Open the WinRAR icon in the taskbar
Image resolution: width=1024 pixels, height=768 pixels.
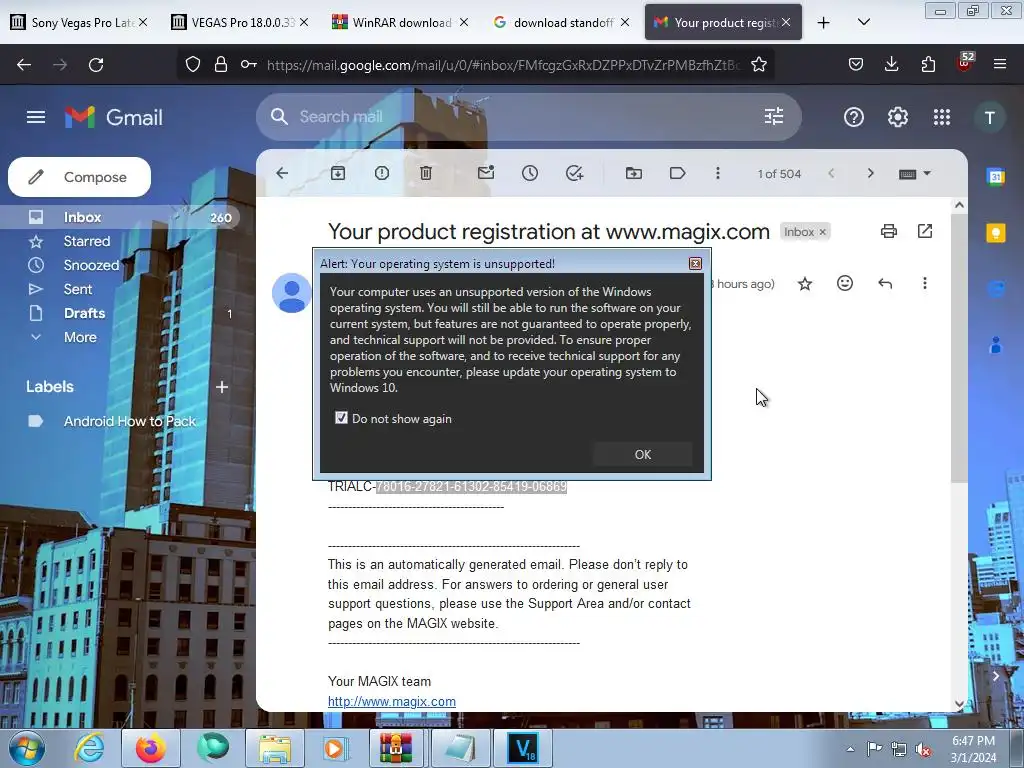click(396, 748)
